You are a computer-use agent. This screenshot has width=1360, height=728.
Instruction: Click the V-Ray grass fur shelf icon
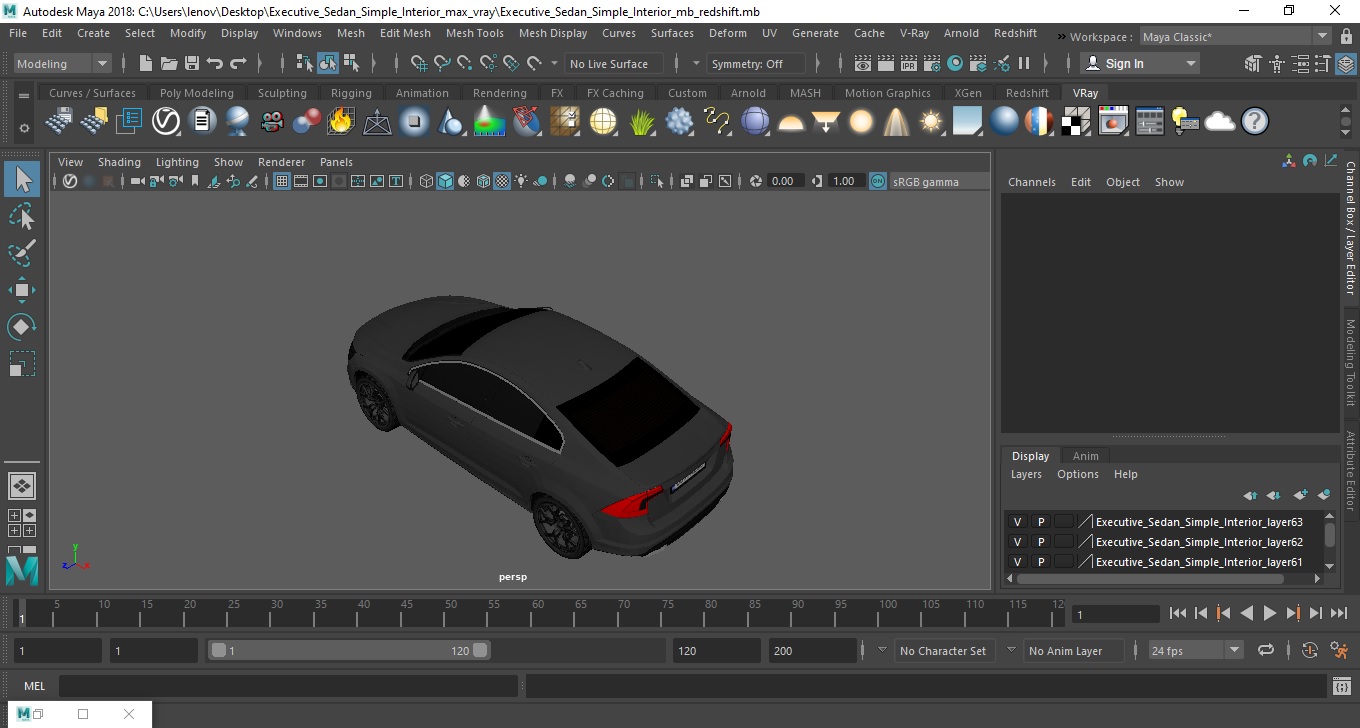click(x=641, y=122)
